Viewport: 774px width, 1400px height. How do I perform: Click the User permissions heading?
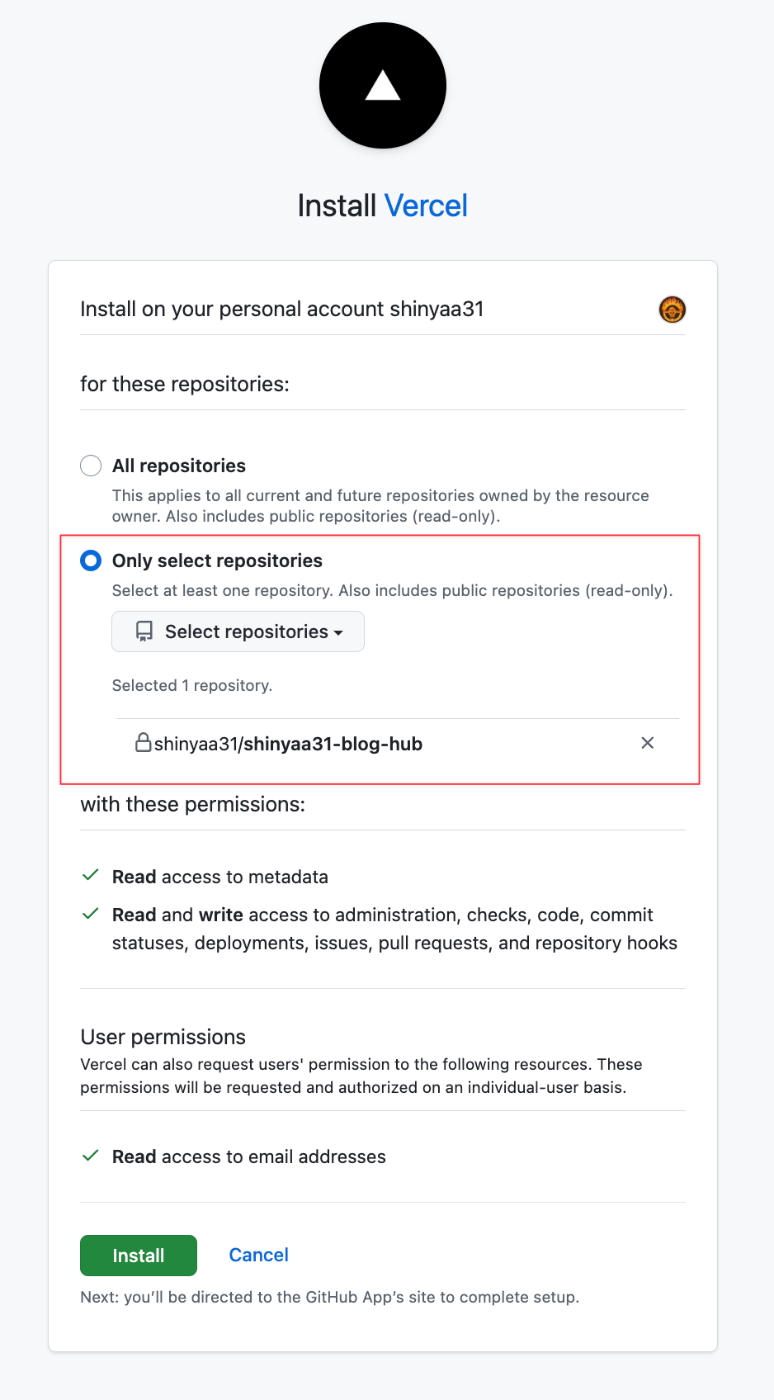point(163,1036)
